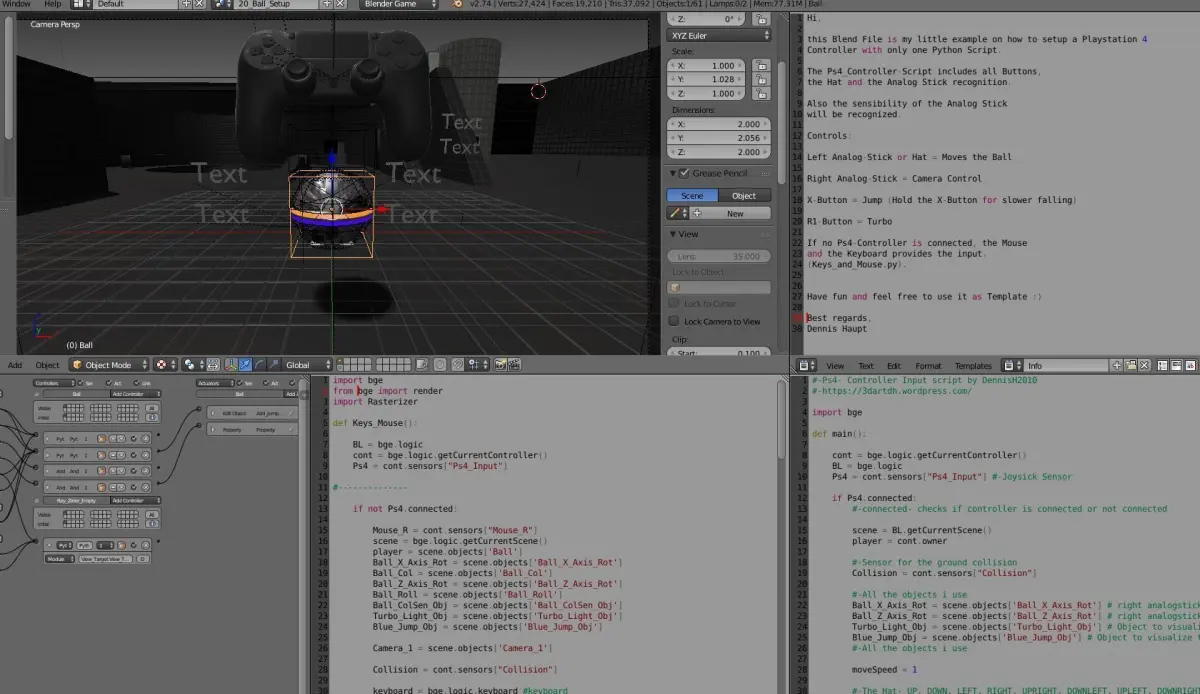The height and width of the screenshot is (694, 1200).
Task: Open the Templates menu in text editor
Action: point(972,366)
